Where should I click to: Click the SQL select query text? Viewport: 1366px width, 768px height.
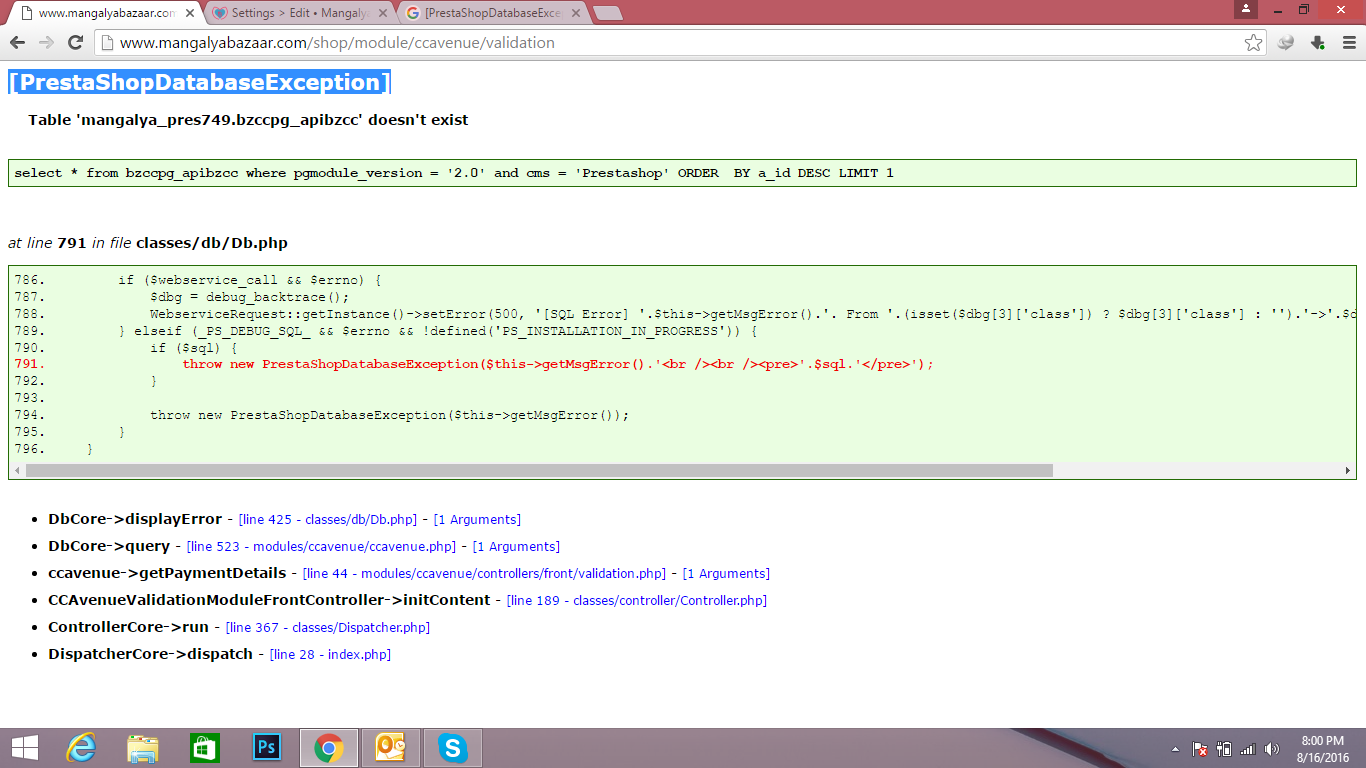(454, 173)
